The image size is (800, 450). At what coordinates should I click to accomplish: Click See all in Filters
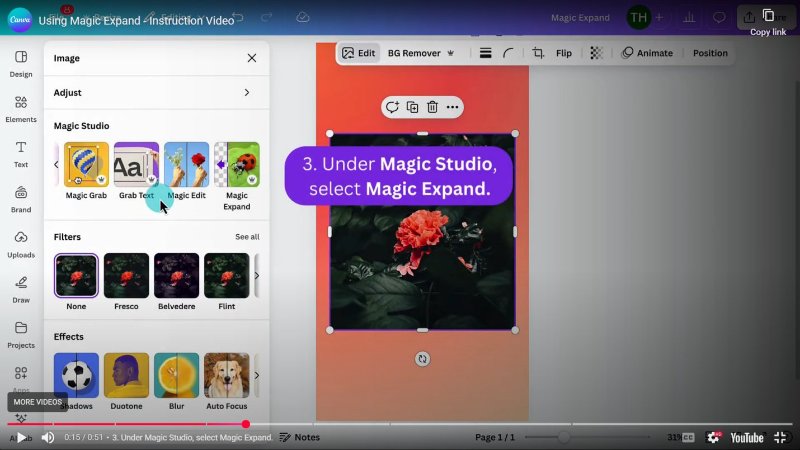[x=247, y=237]
